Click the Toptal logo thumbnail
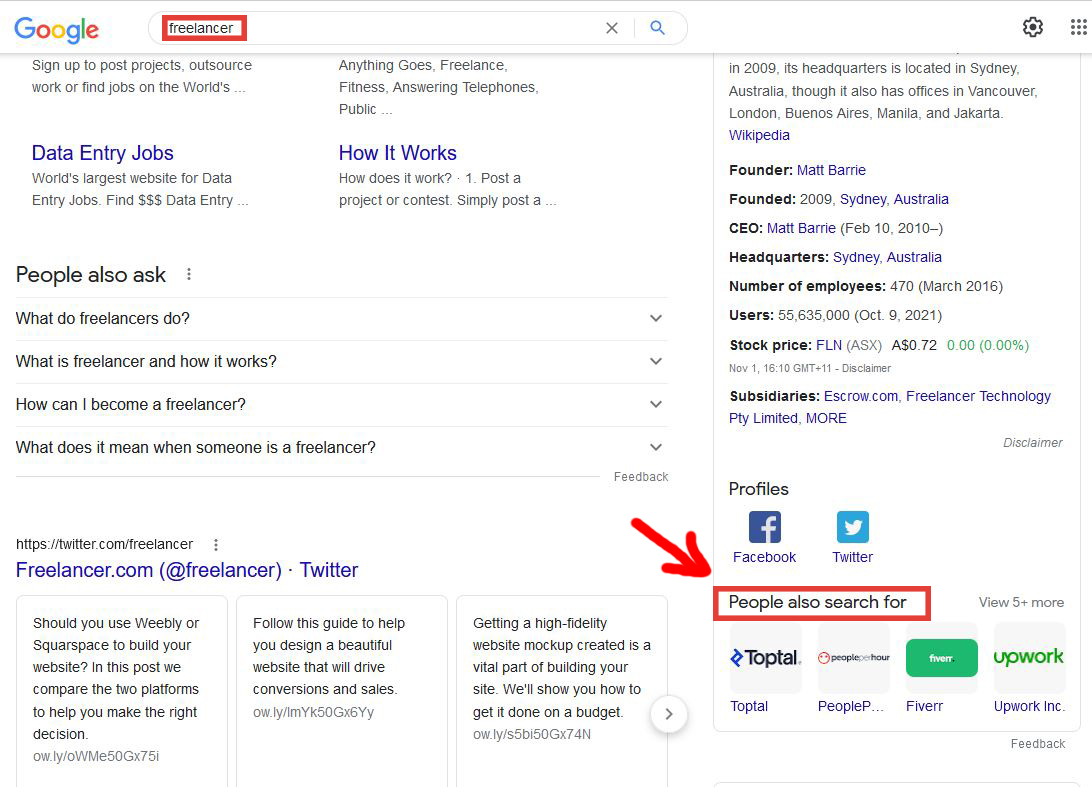This screenshot has height=787, width=1092. pyautogui.click(x=765, y=657)
